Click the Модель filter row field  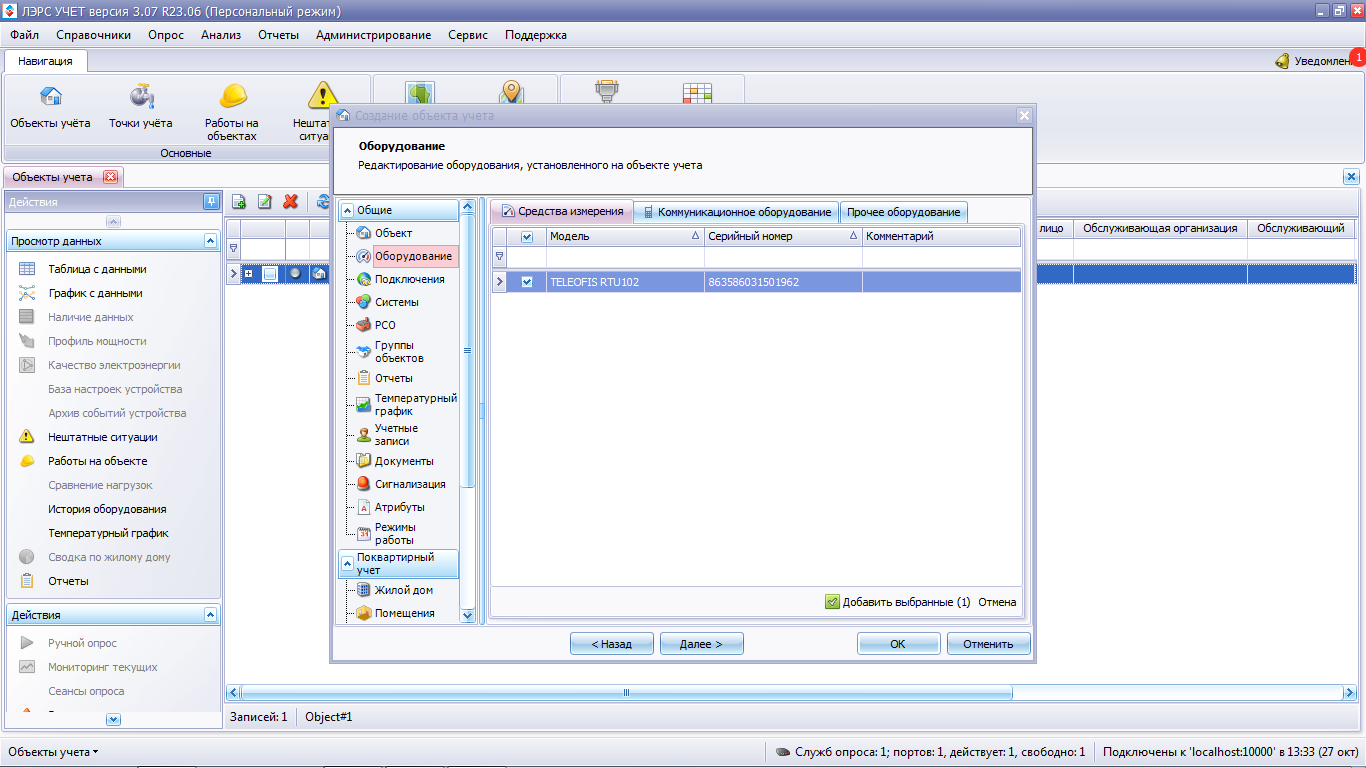624,256
